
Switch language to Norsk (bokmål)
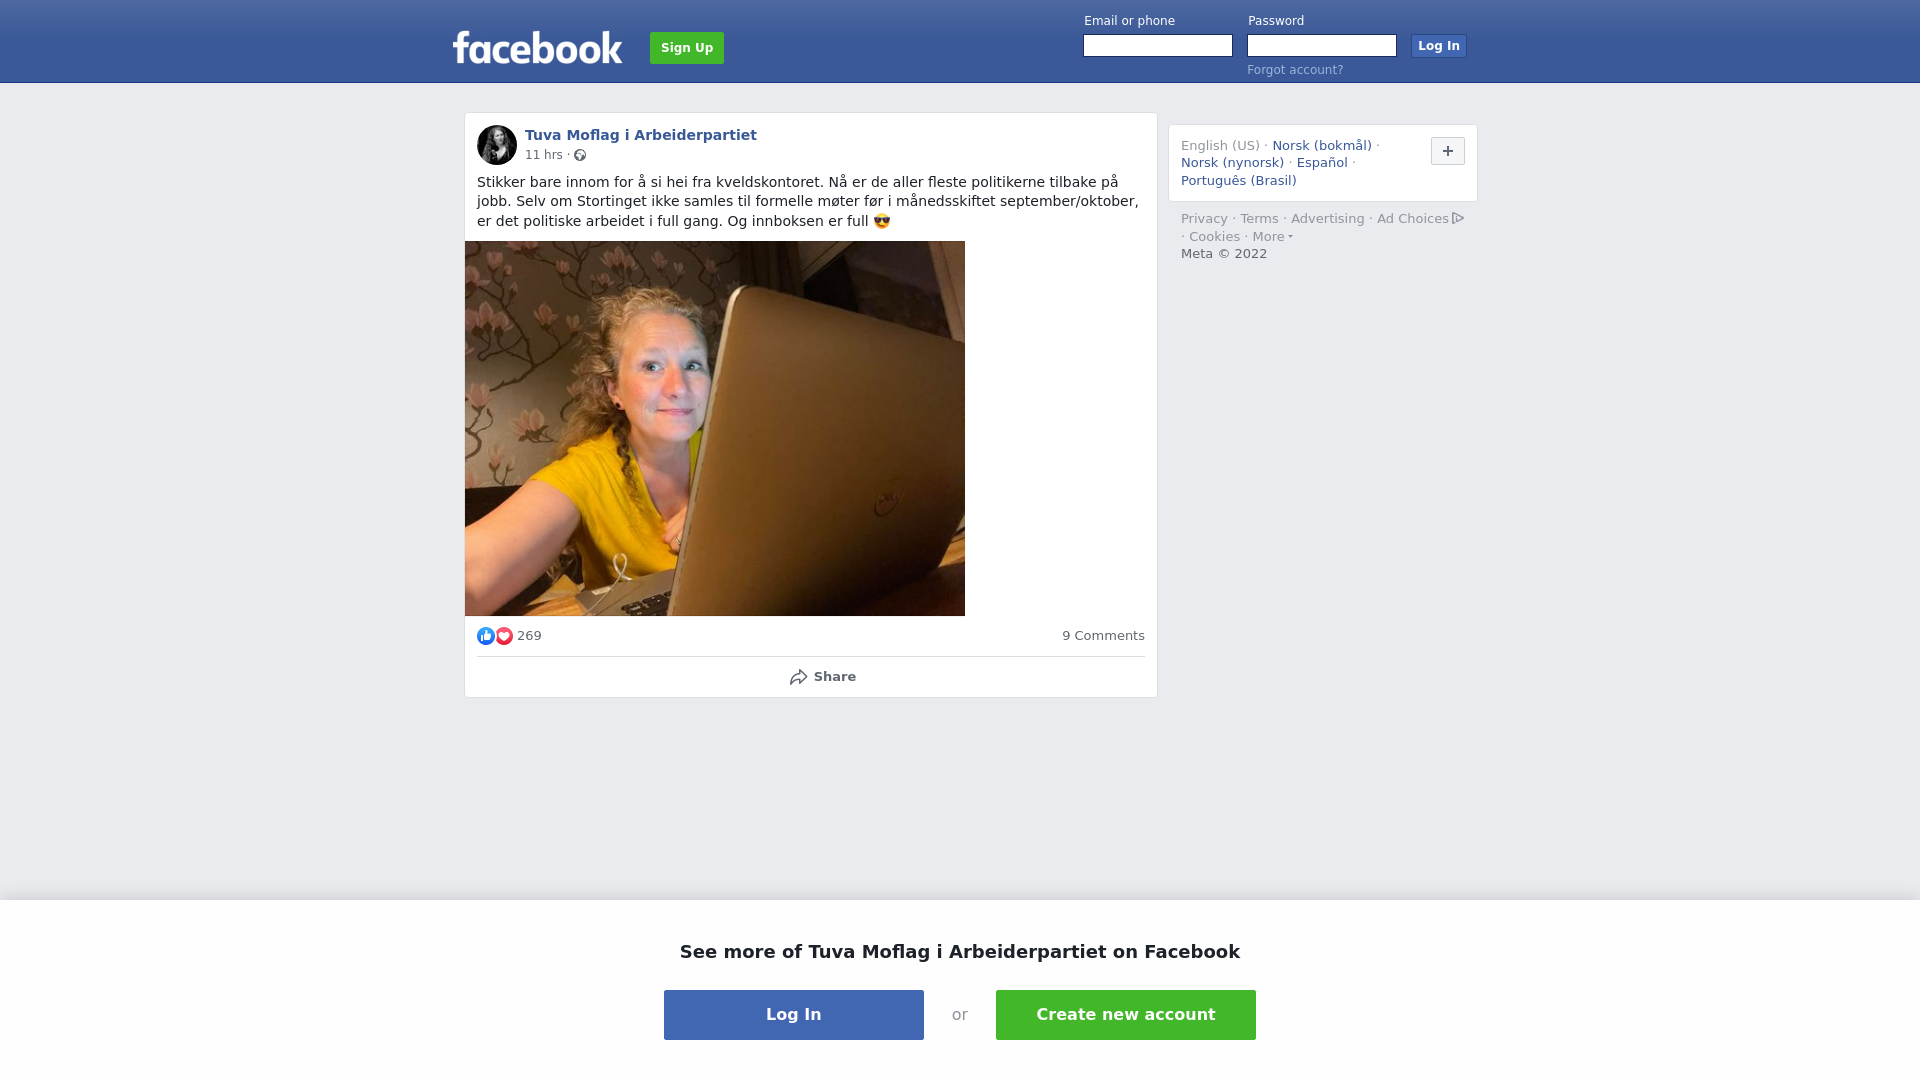tap(1322, 146)
